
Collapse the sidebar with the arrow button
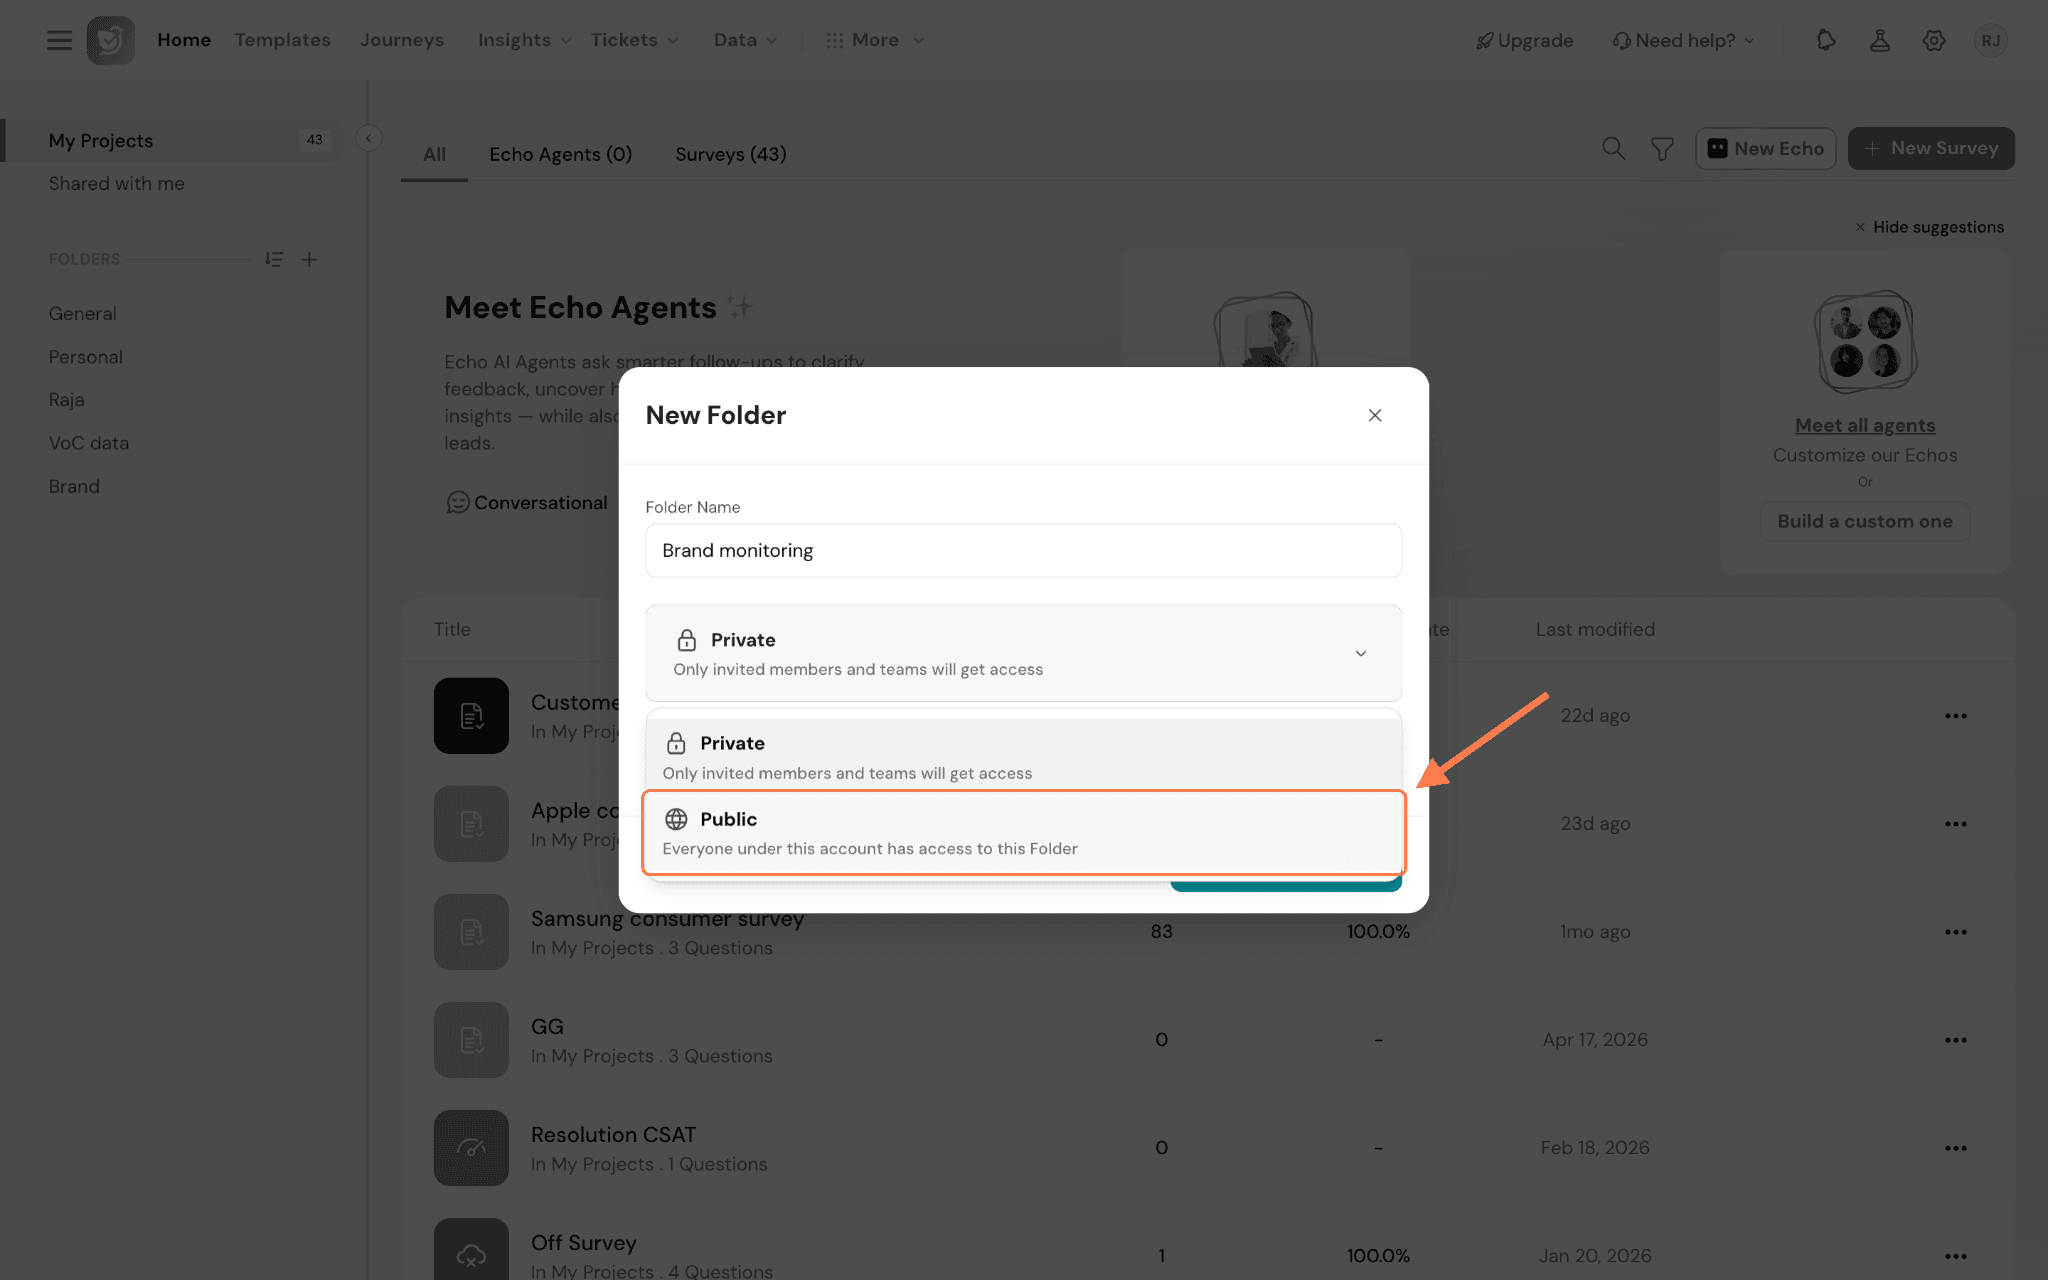pos(368,138)
